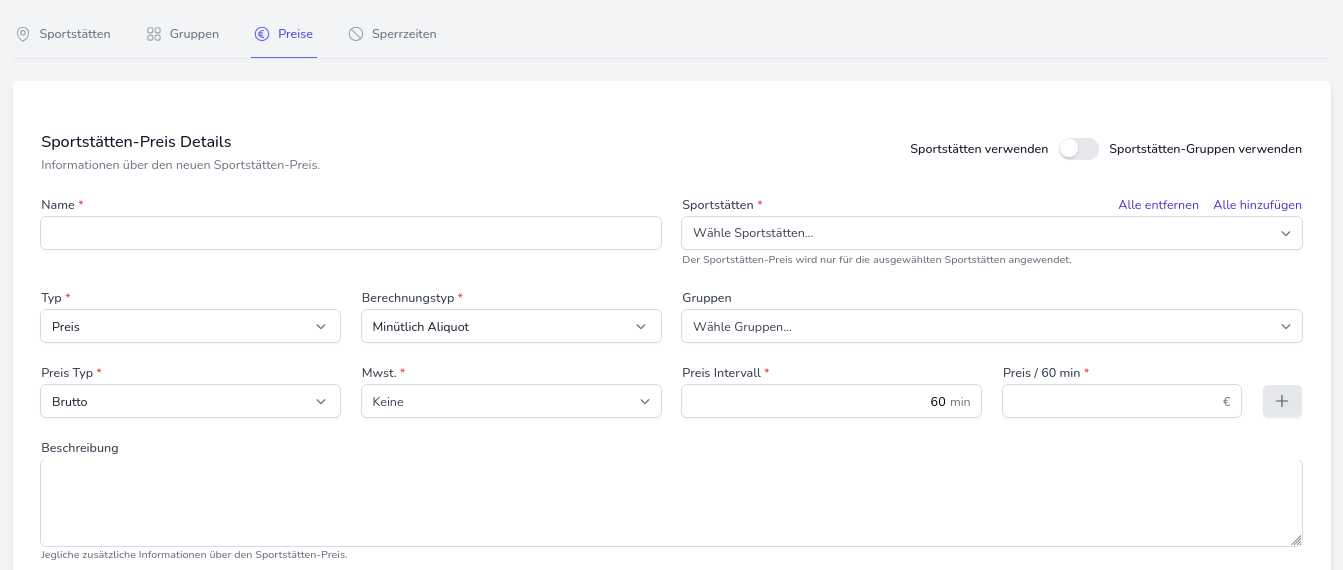Grab the resize handle of the Beschreibung textarea
Image resolution: width=1343 pixels, height=570 pixels.
tap(1296, 540)
